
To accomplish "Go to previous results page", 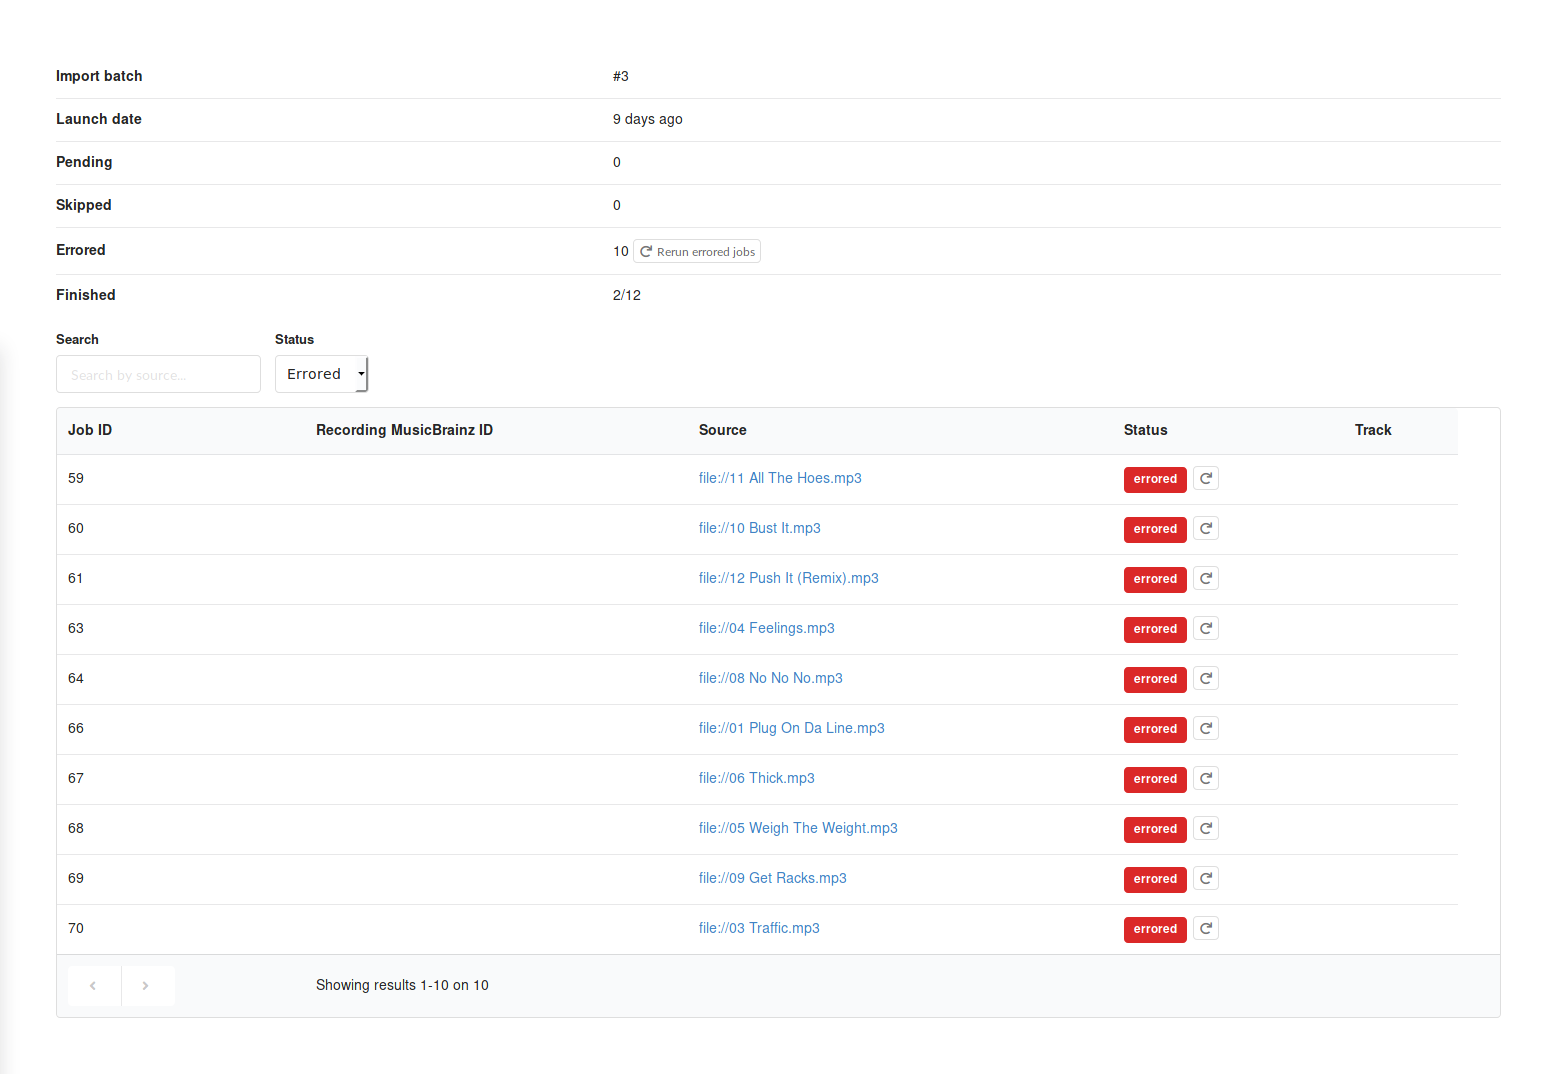I will click(94, 986).
